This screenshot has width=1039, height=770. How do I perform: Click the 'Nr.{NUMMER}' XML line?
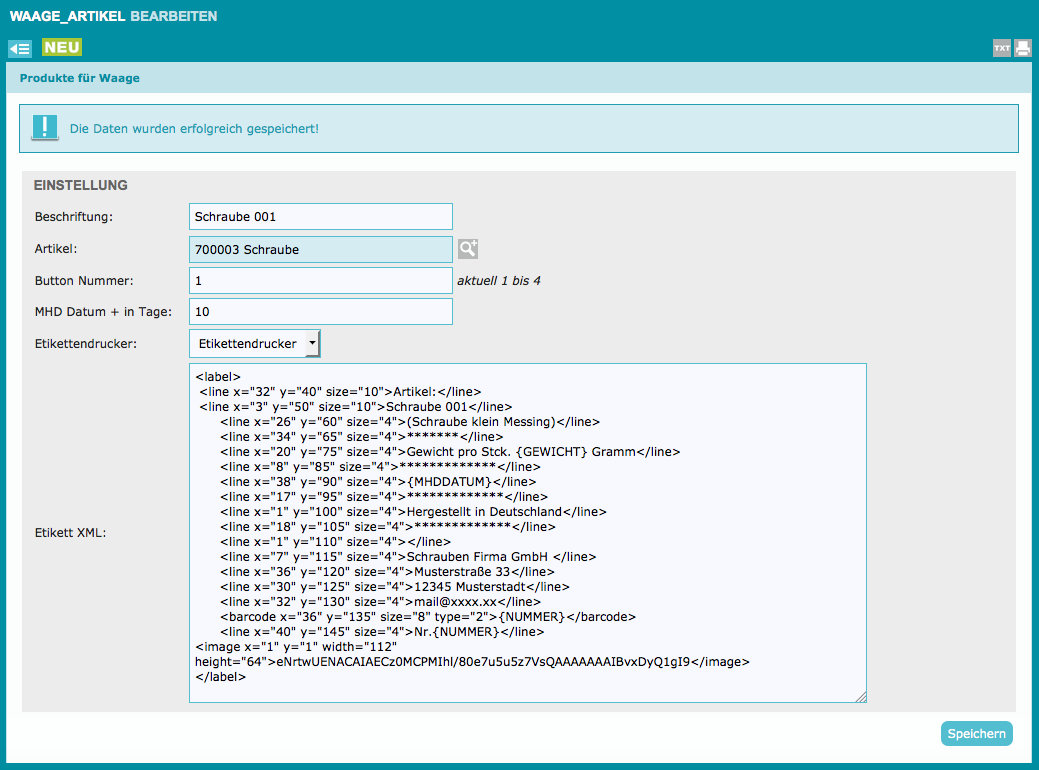(382, 632)
